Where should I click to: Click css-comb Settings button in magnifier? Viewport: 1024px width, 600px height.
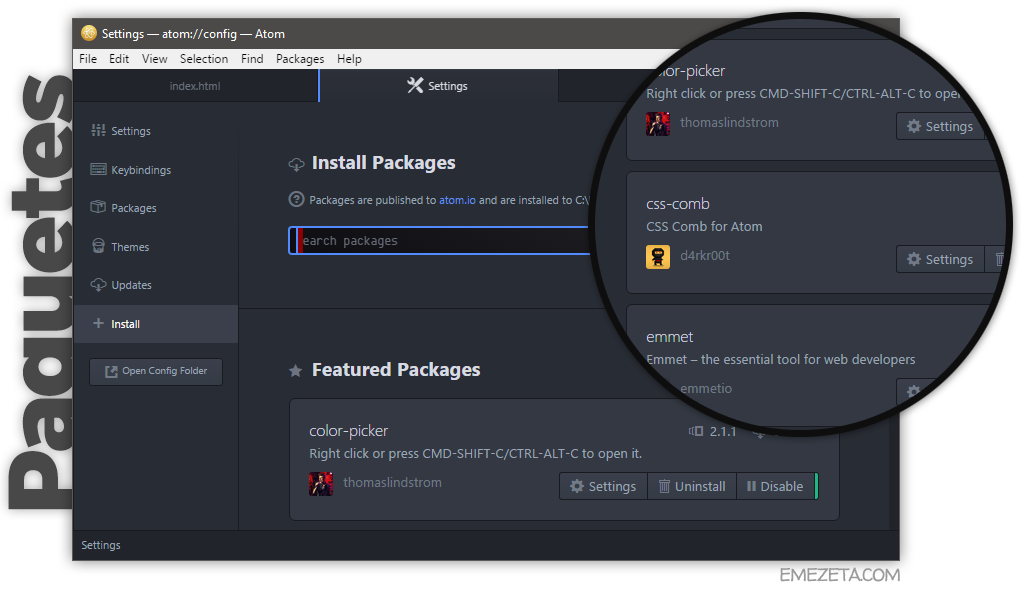click(940, 259)
